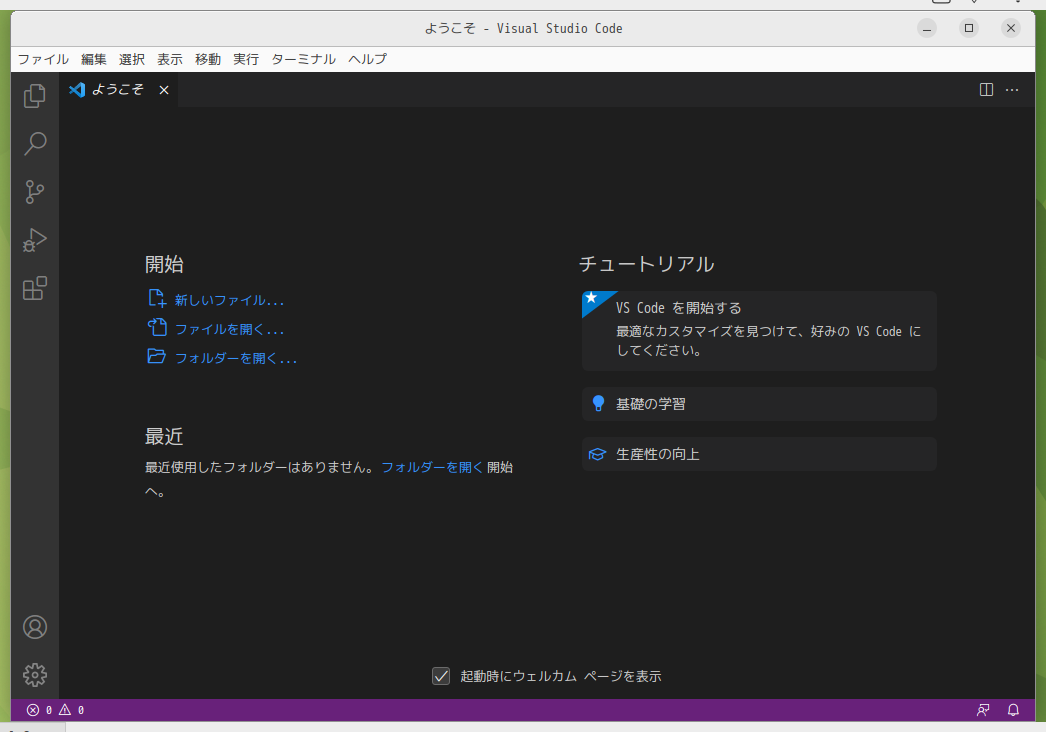Open the Extensions view
Viewport: 1046px width, 732px height.
pyautogui.click(x=35, y=288)
